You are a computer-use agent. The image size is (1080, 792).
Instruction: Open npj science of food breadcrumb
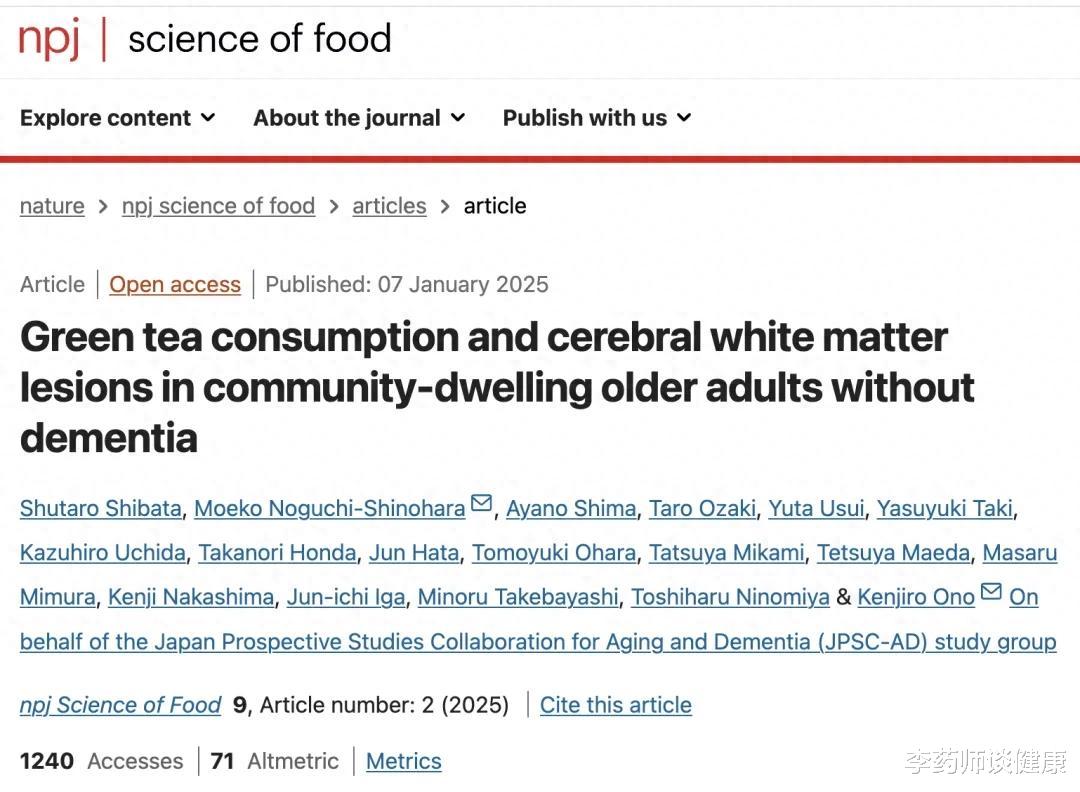coord(218,206)
